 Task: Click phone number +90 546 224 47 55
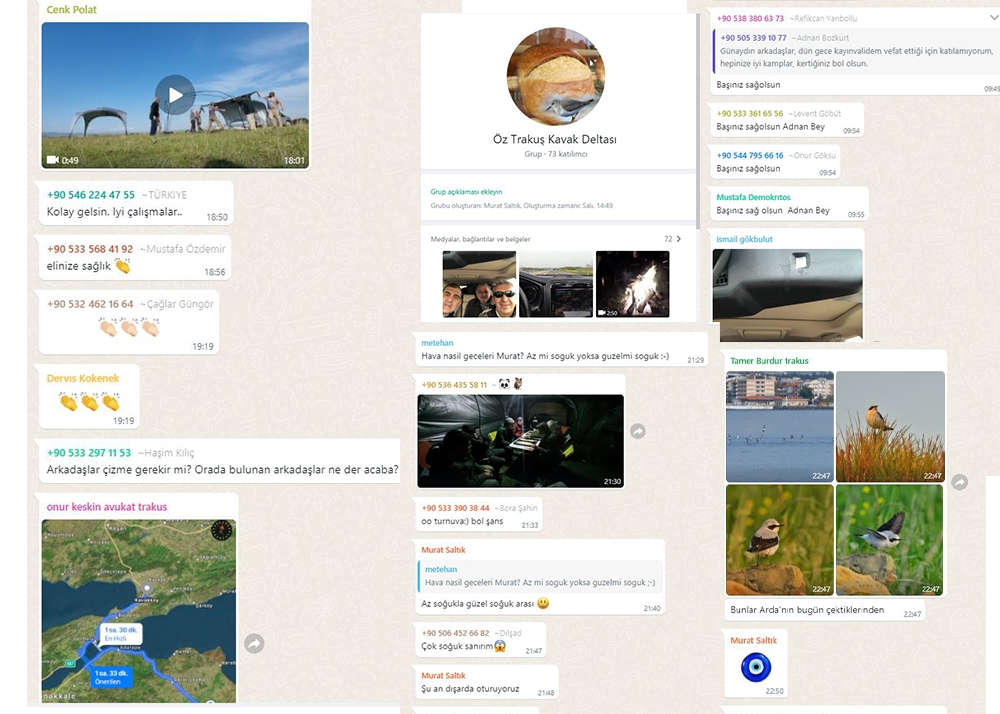pos(91,195)
